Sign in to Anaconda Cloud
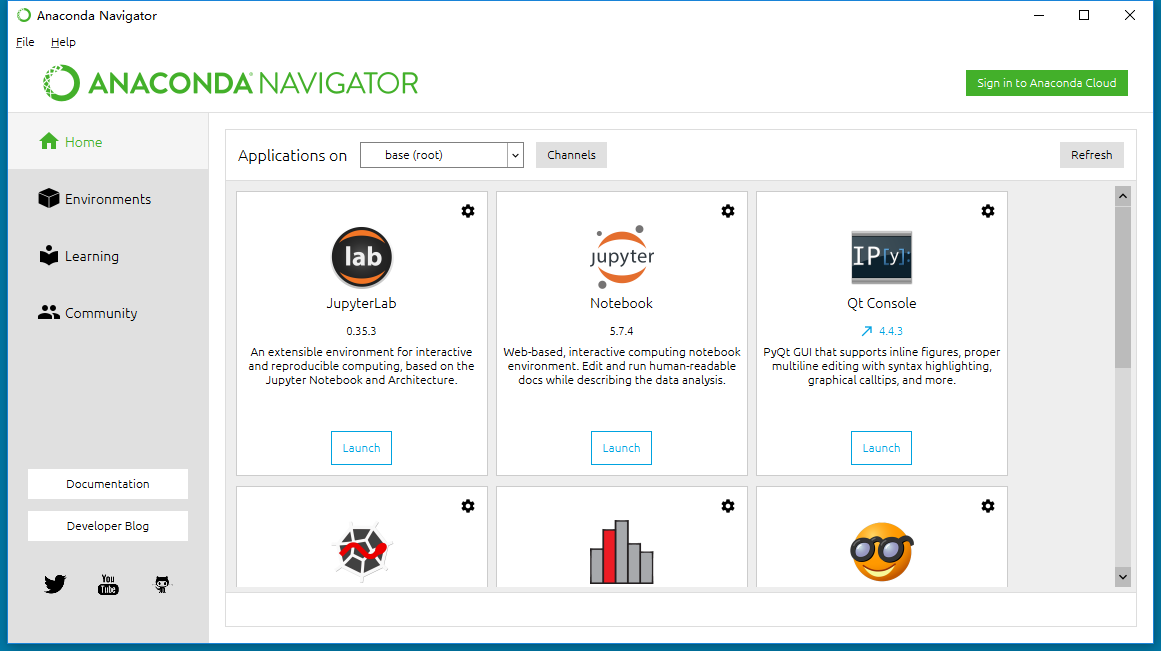Screen dimensions: 1161x651 point(1046,83)
